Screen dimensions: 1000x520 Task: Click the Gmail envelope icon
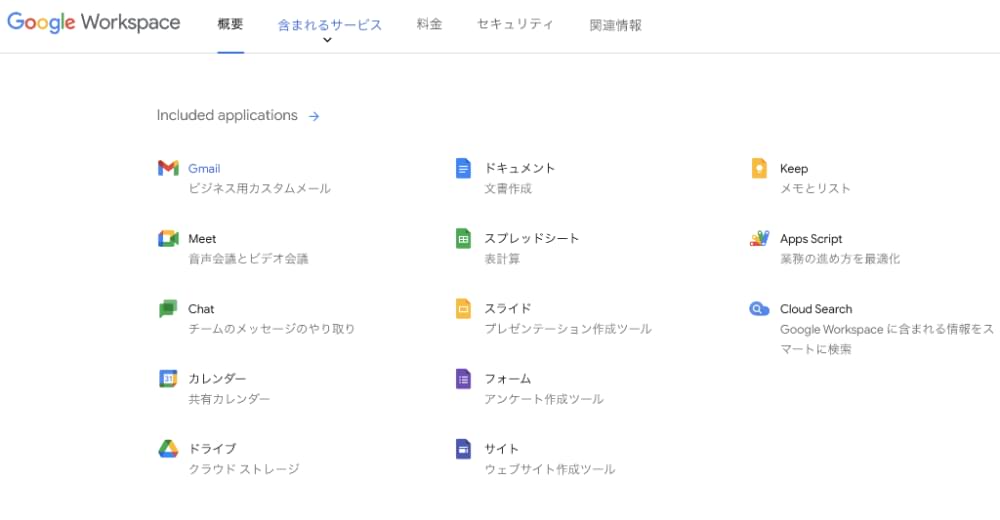(167, 168)
